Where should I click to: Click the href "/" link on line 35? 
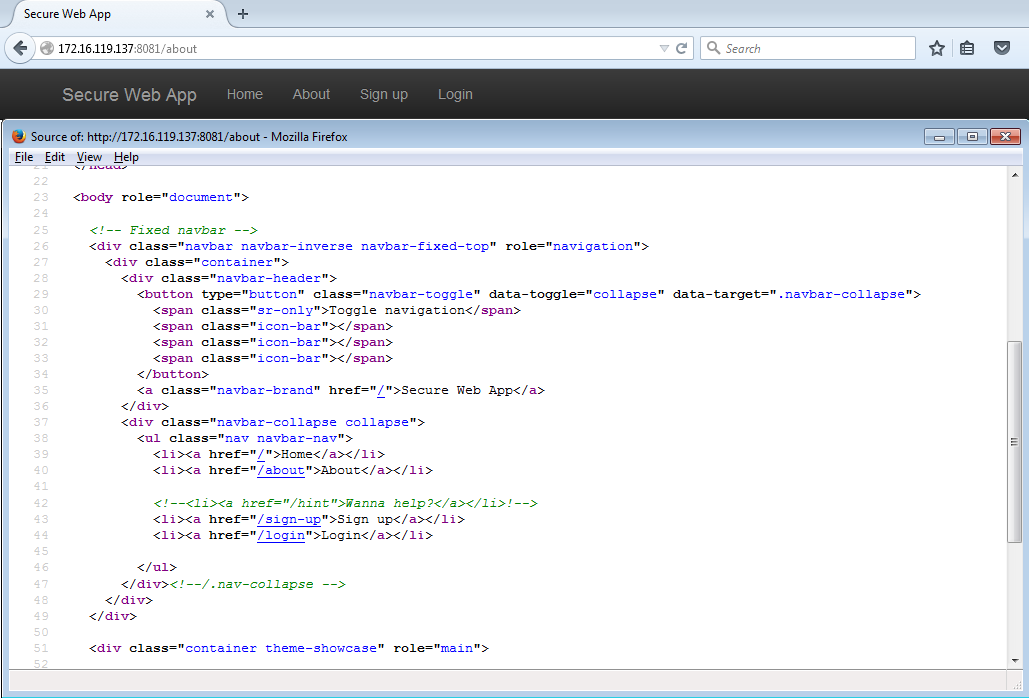pyautogui.click(x=381, y=390)
